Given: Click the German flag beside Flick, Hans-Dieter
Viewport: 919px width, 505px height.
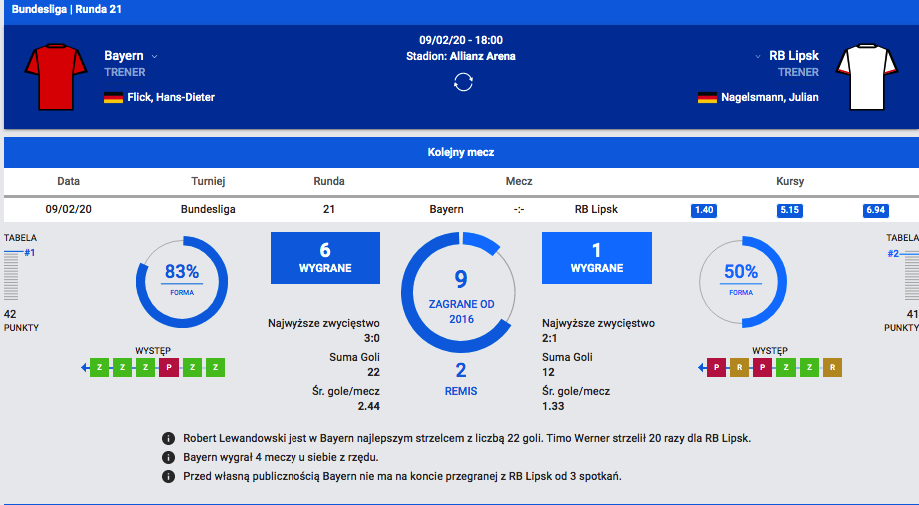Looking at the screenshot, I should tap(113, 98).
